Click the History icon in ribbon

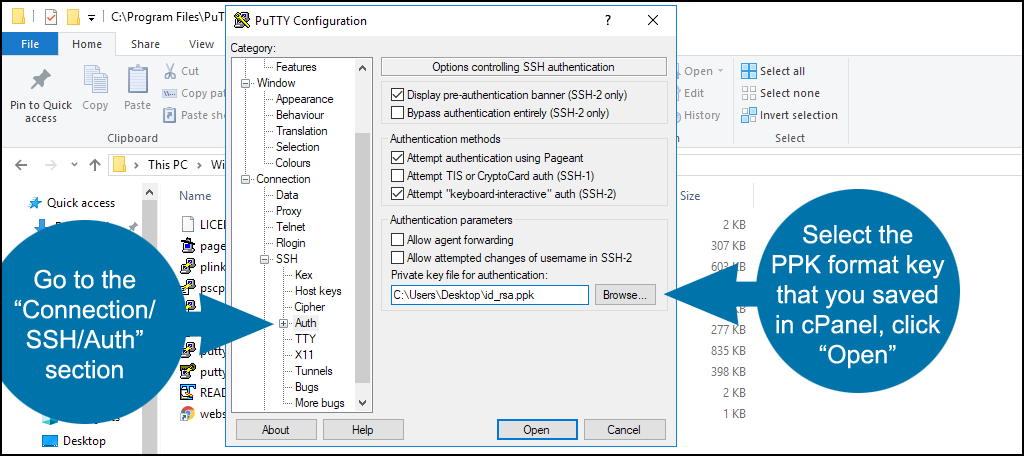[679, 115]
